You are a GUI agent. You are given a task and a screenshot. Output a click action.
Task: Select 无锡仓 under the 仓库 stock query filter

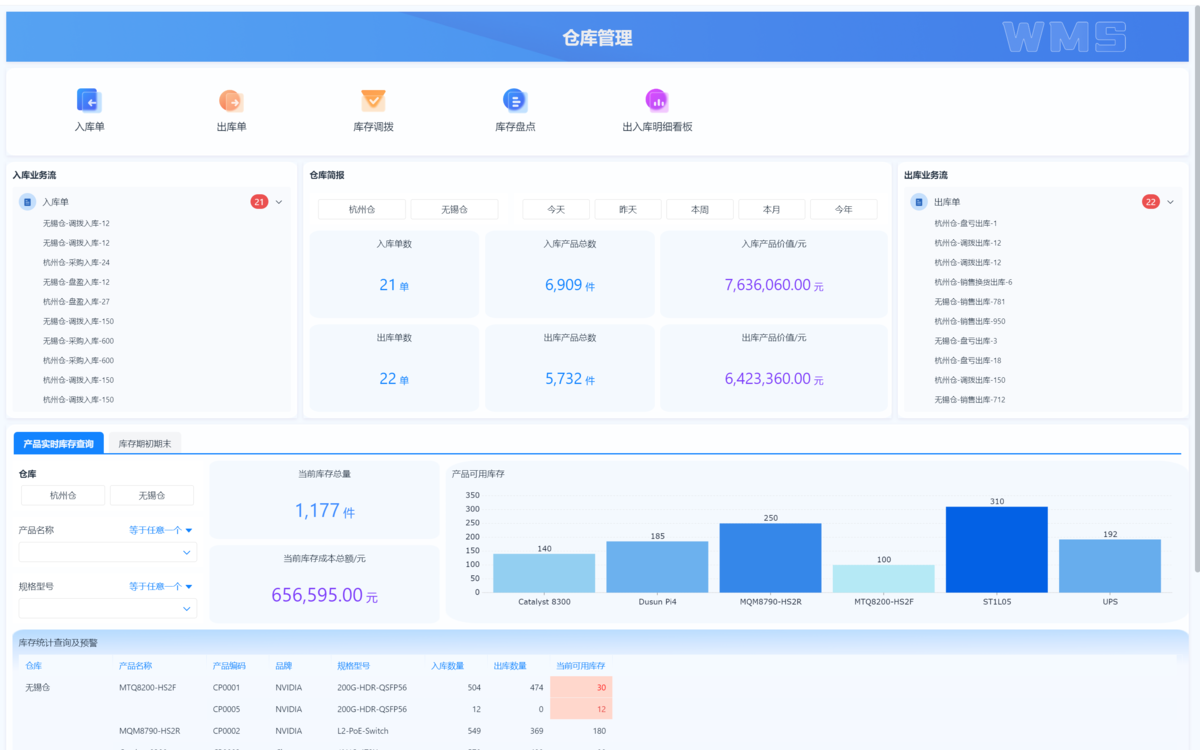(152, 495)
